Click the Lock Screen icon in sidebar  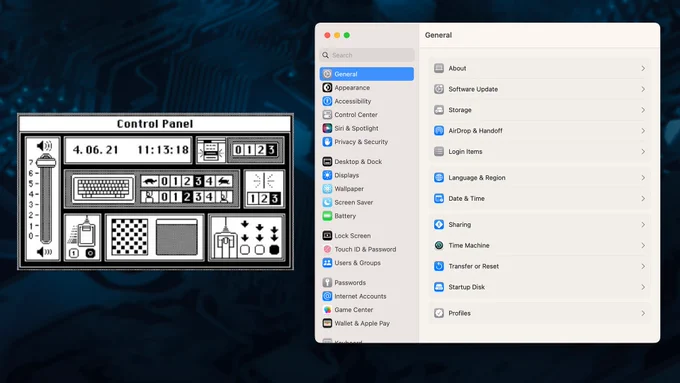327,236
